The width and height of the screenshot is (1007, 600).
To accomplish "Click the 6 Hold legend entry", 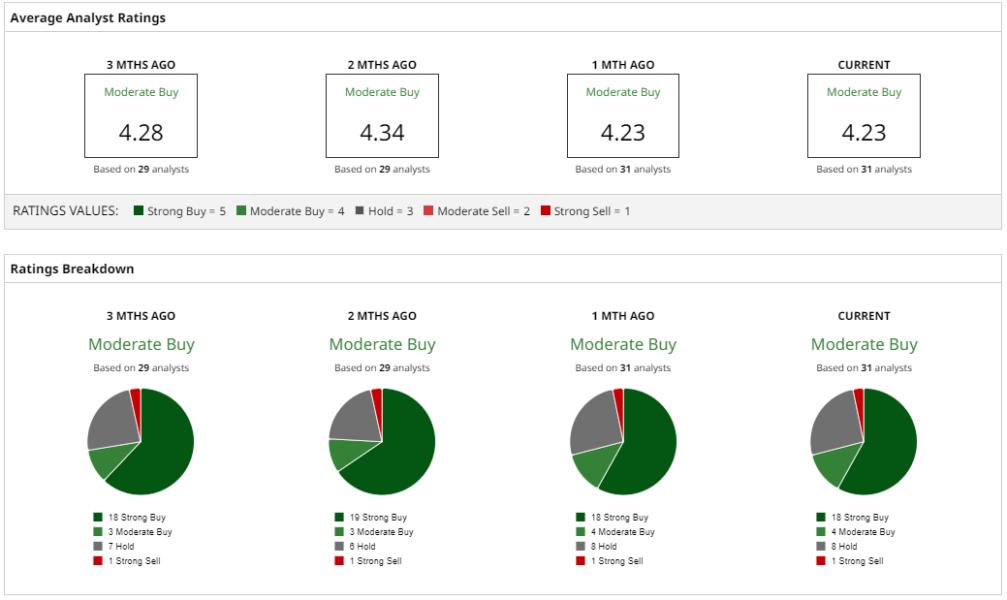I will pyautogui.click(x=355, y=547).
